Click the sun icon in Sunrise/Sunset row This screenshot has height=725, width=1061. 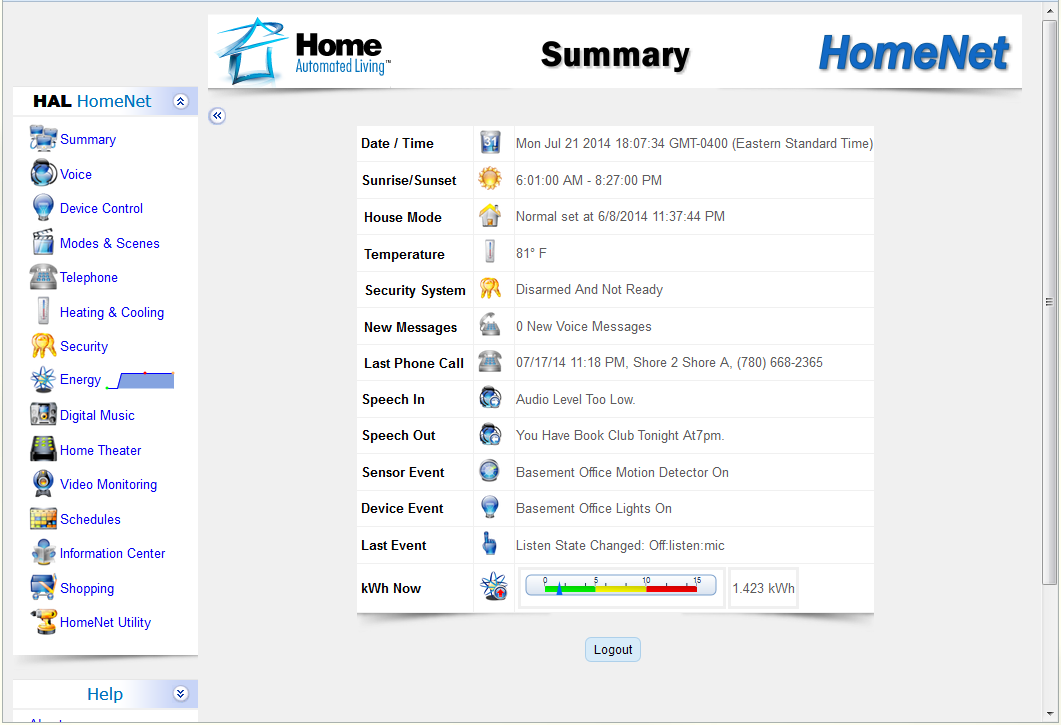[490, 179]
